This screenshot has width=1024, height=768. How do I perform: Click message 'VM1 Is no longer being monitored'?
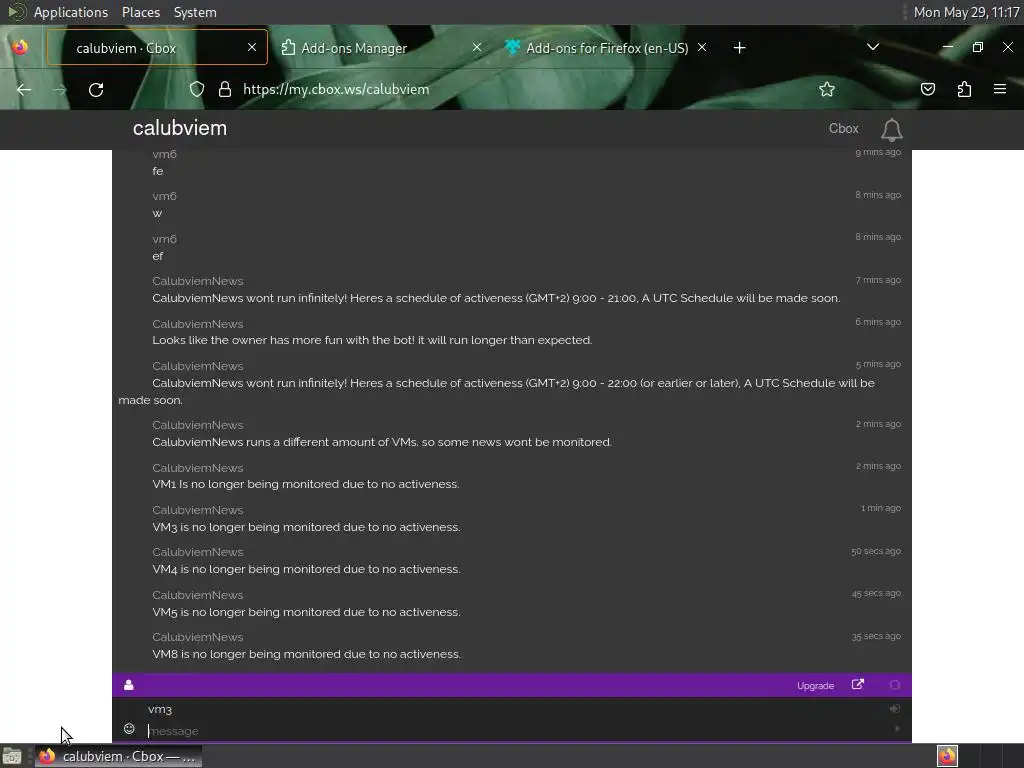coord(306,484)
